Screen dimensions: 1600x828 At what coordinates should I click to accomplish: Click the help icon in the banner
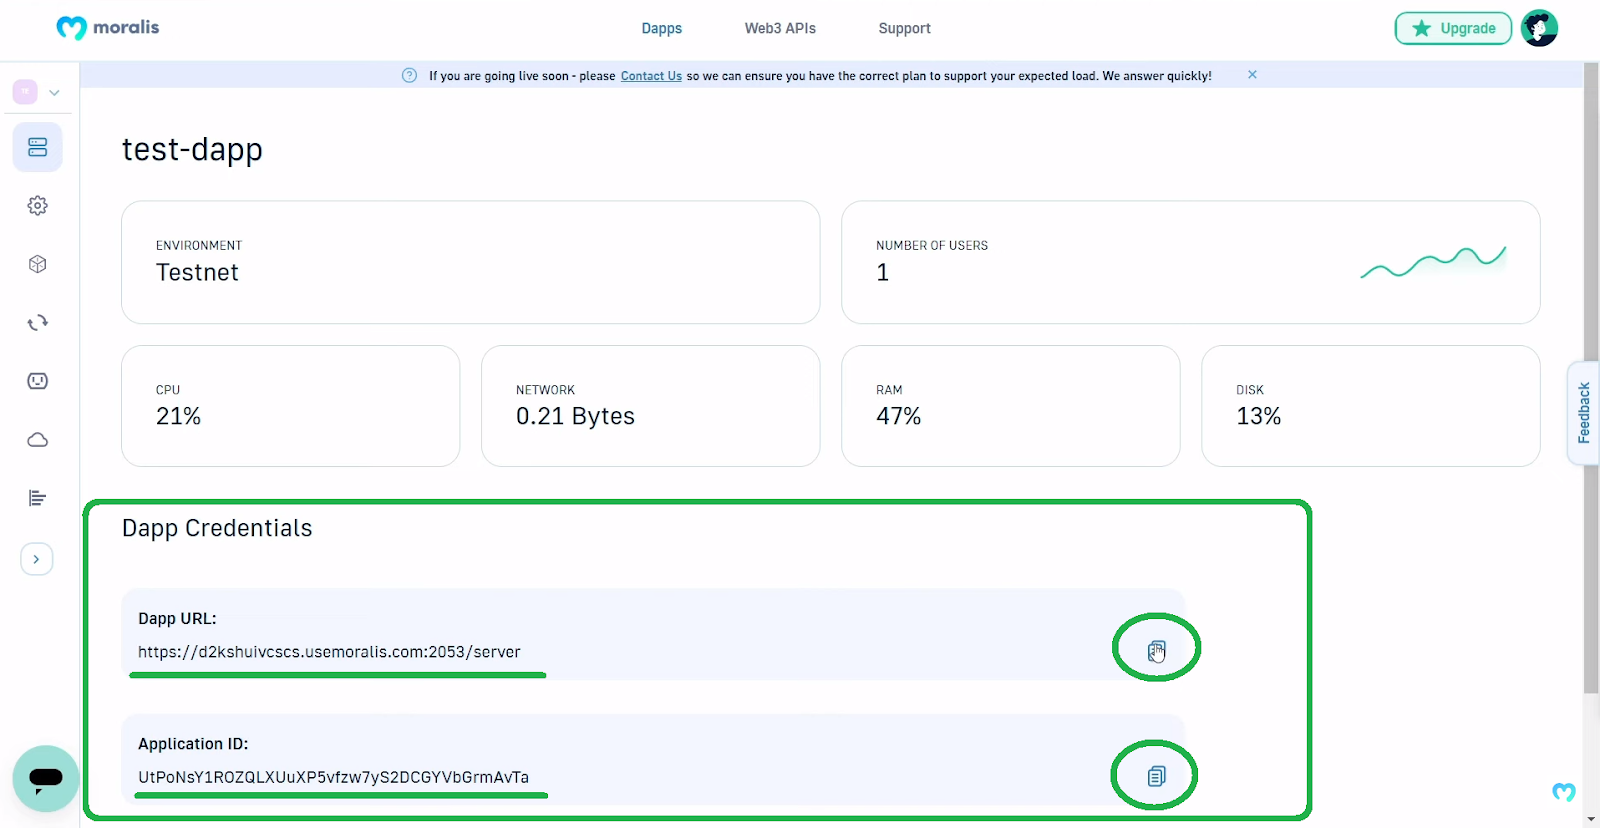pos(409,76)
